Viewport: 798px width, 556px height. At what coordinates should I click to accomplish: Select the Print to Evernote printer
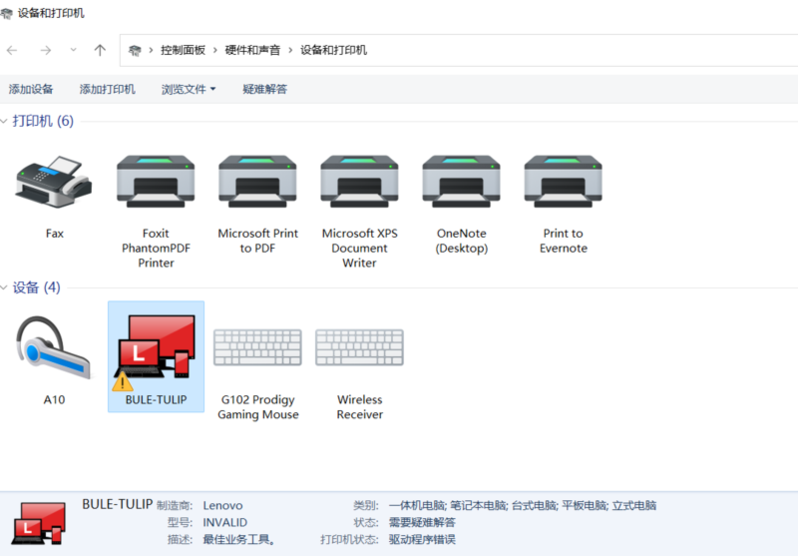coord(563,182)
